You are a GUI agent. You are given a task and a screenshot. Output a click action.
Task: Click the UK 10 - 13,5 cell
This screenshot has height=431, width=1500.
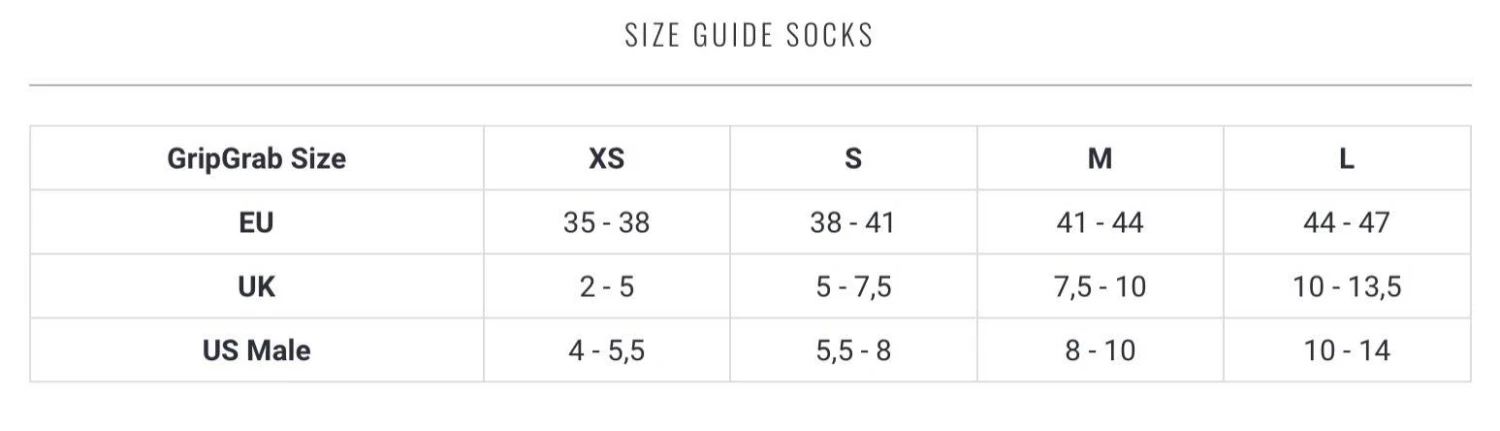tap(1346, 287)
